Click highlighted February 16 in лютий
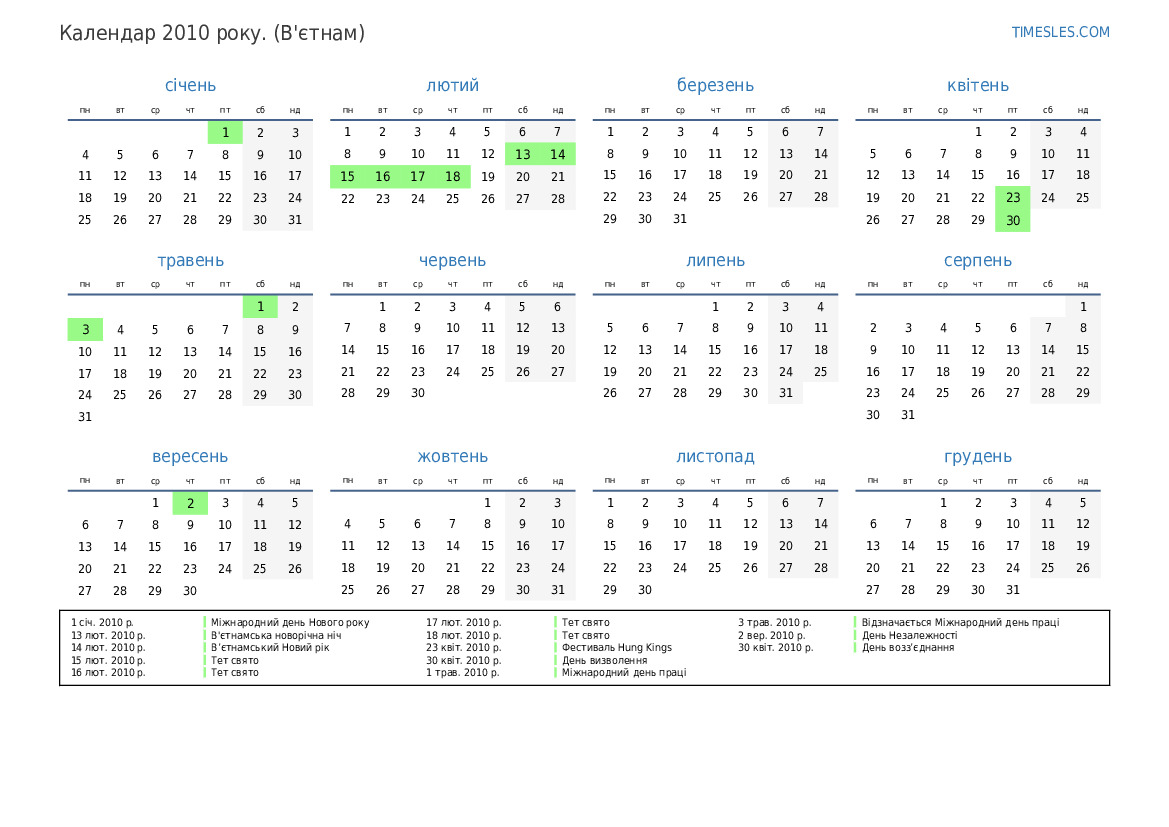Image resolution: width=1169 pixels, height=827 pixels. point(382,177)
